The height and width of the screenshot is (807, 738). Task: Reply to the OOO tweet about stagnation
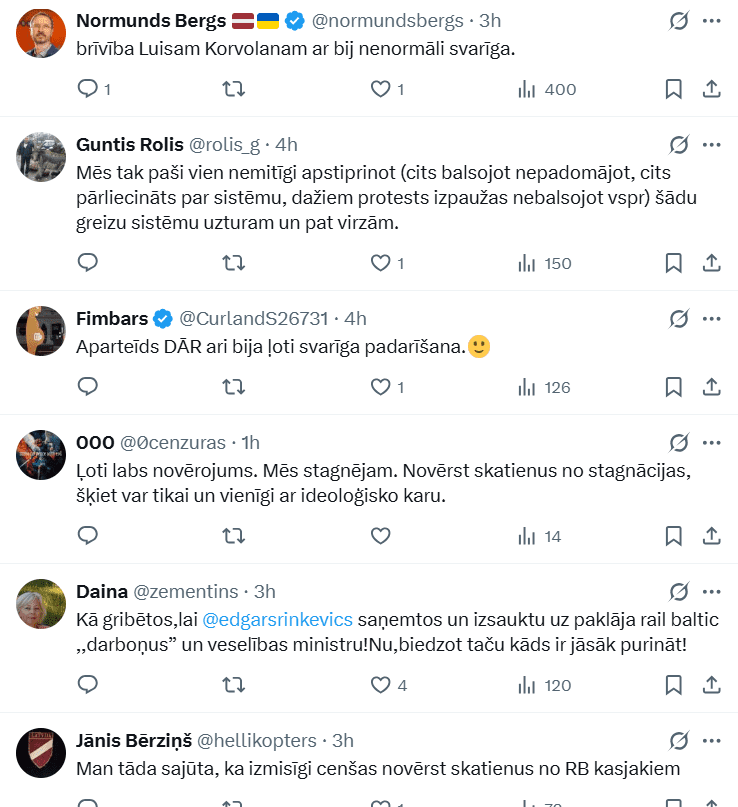[88, 536]
